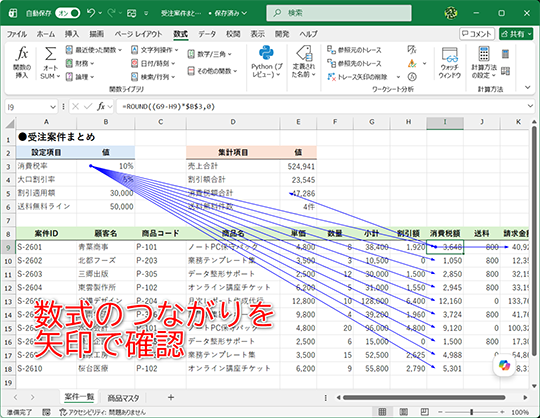The width and height of the screenshot is (540, 418).
Task: Click Remove Arrows (トレース矢印の削除)
Action: 357,76
